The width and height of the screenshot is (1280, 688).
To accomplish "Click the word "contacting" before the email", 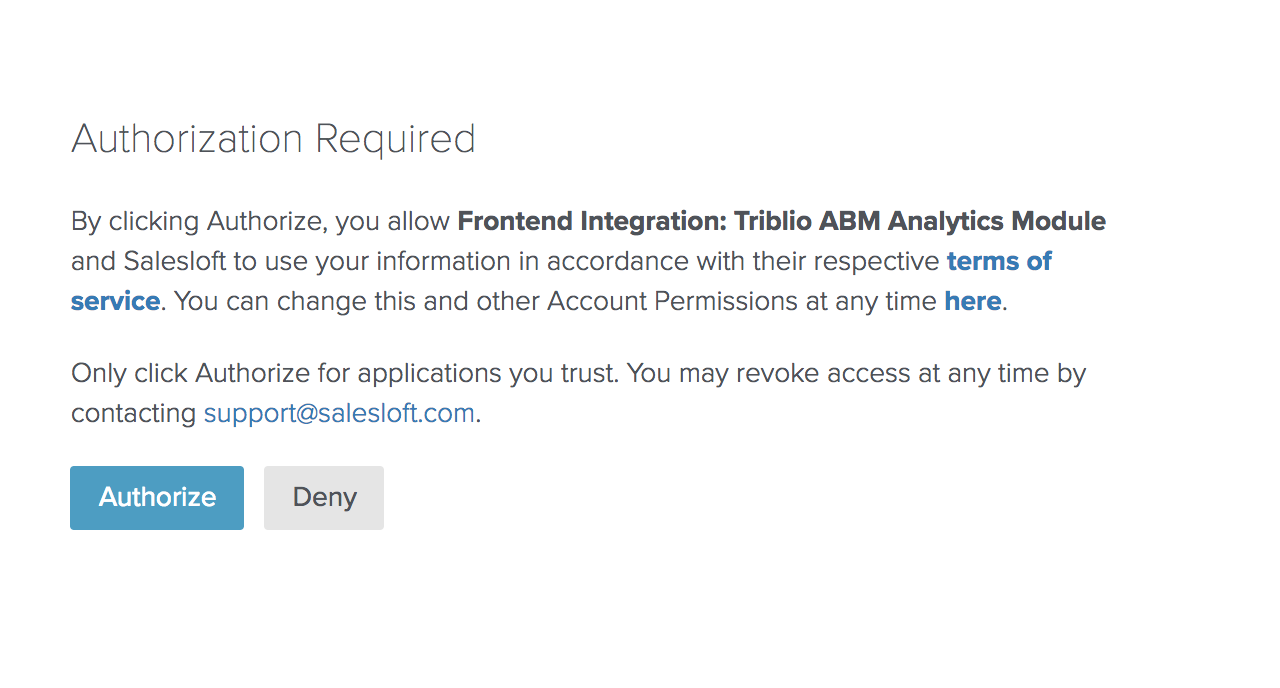I will pos(134,413).
